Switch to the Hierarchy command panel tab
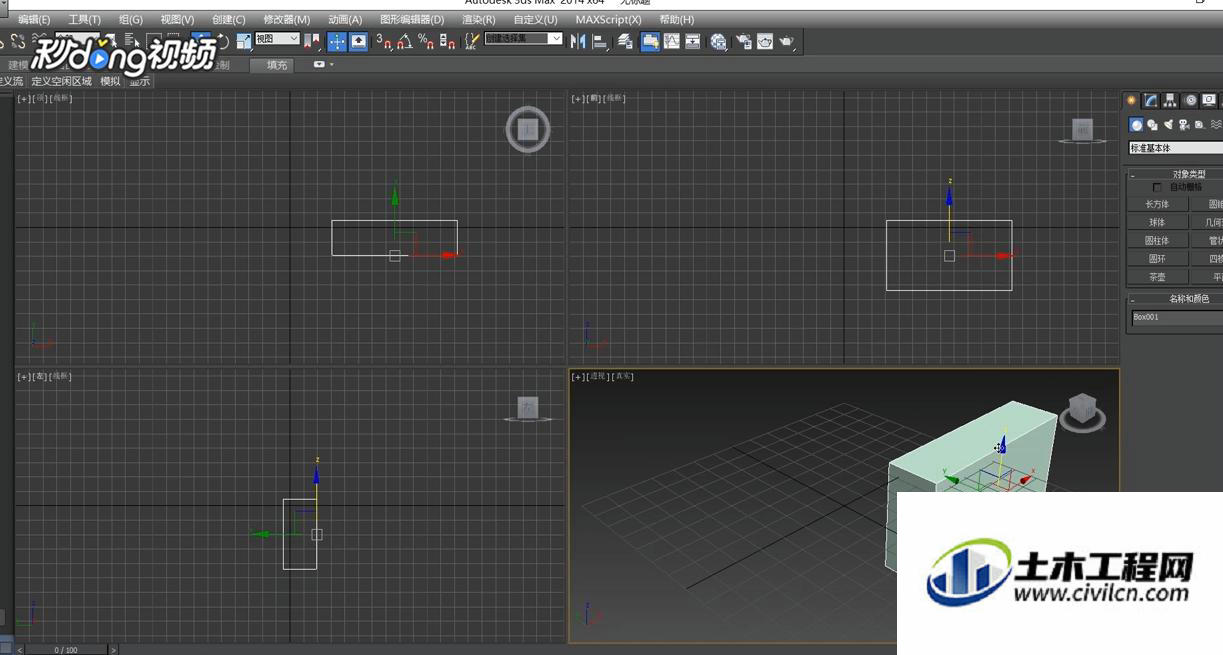The height and width of the screenshot is (655, 1223). pyautogui.click(x=1169, y=100)
